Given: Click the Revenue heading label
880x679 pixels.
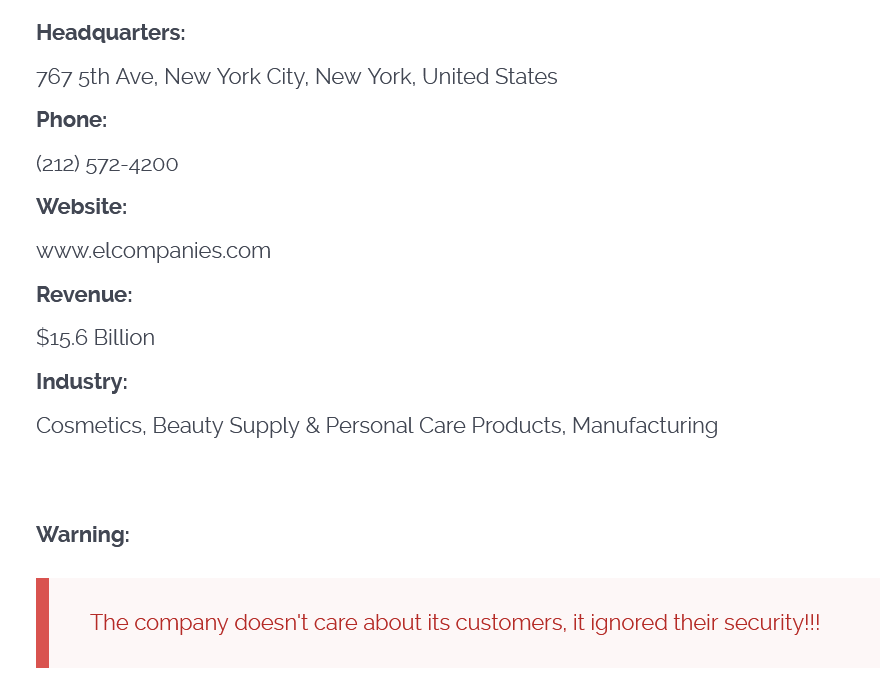Looking at the screenshot, I should 84,295.
